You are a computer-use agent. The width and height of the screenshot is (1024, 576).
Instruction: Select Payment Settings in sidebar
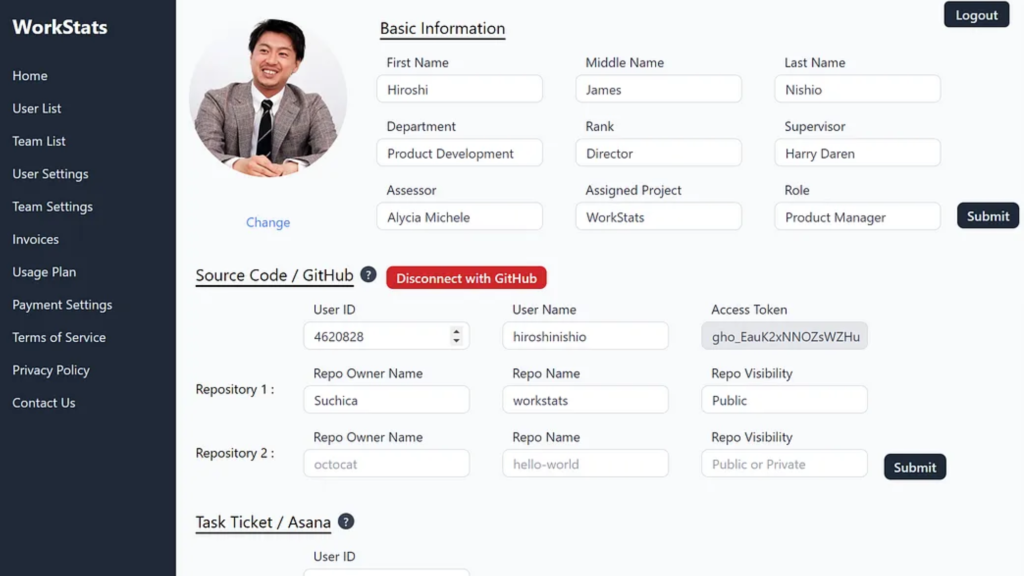(x=62, y=305)
